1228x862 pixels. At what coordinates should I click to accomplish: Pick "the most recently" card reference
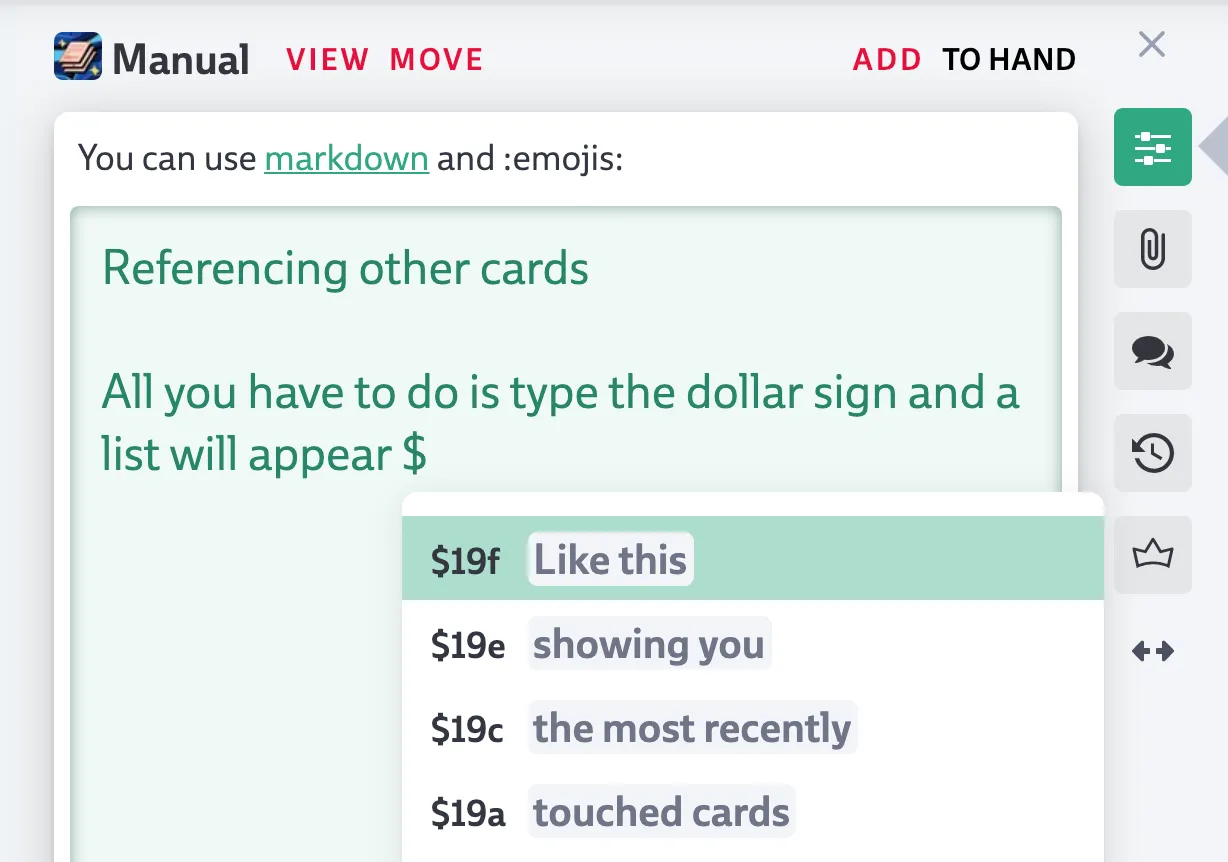click(692, 728)
